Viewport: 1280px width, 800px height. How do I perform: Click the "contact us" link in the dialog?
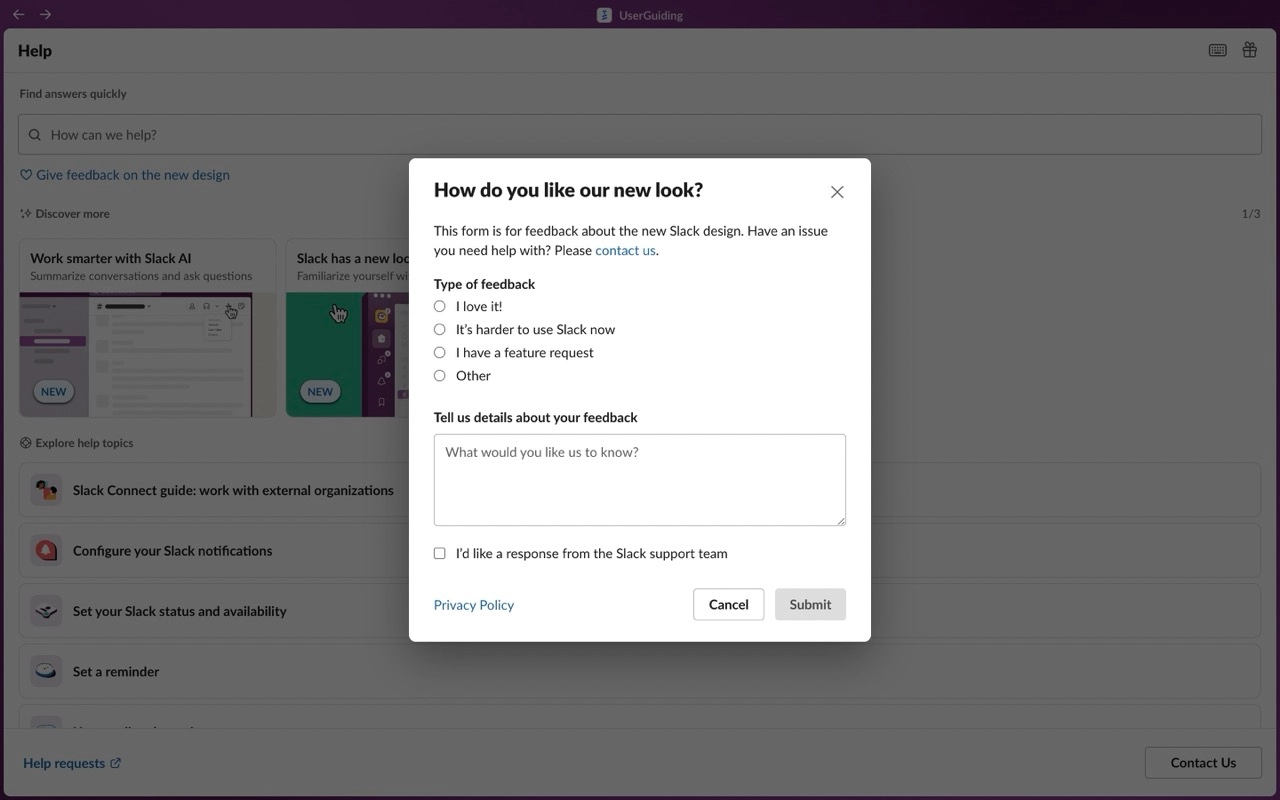[624, 250]
